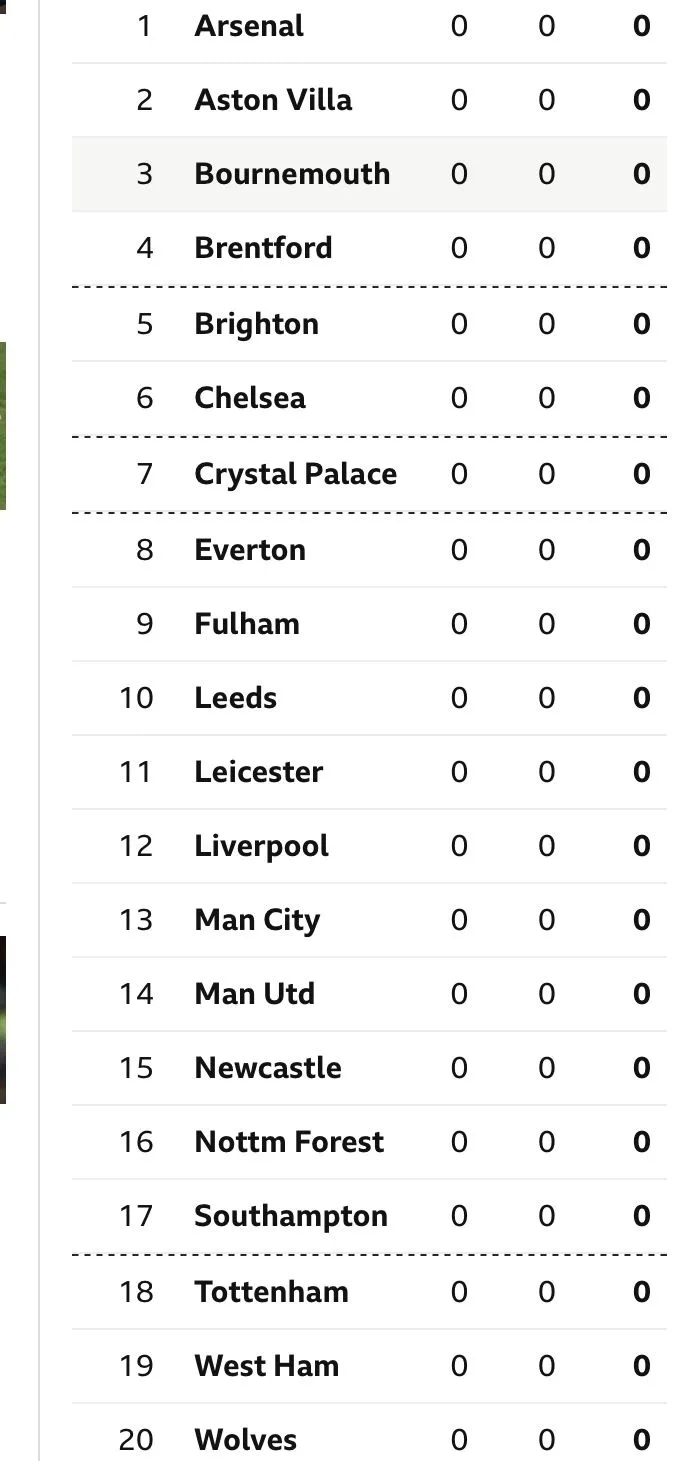This screenshot has height=1461, width=686.
Task: Select Nottm Forest in the standings
Action: (x=289, y=1142)
